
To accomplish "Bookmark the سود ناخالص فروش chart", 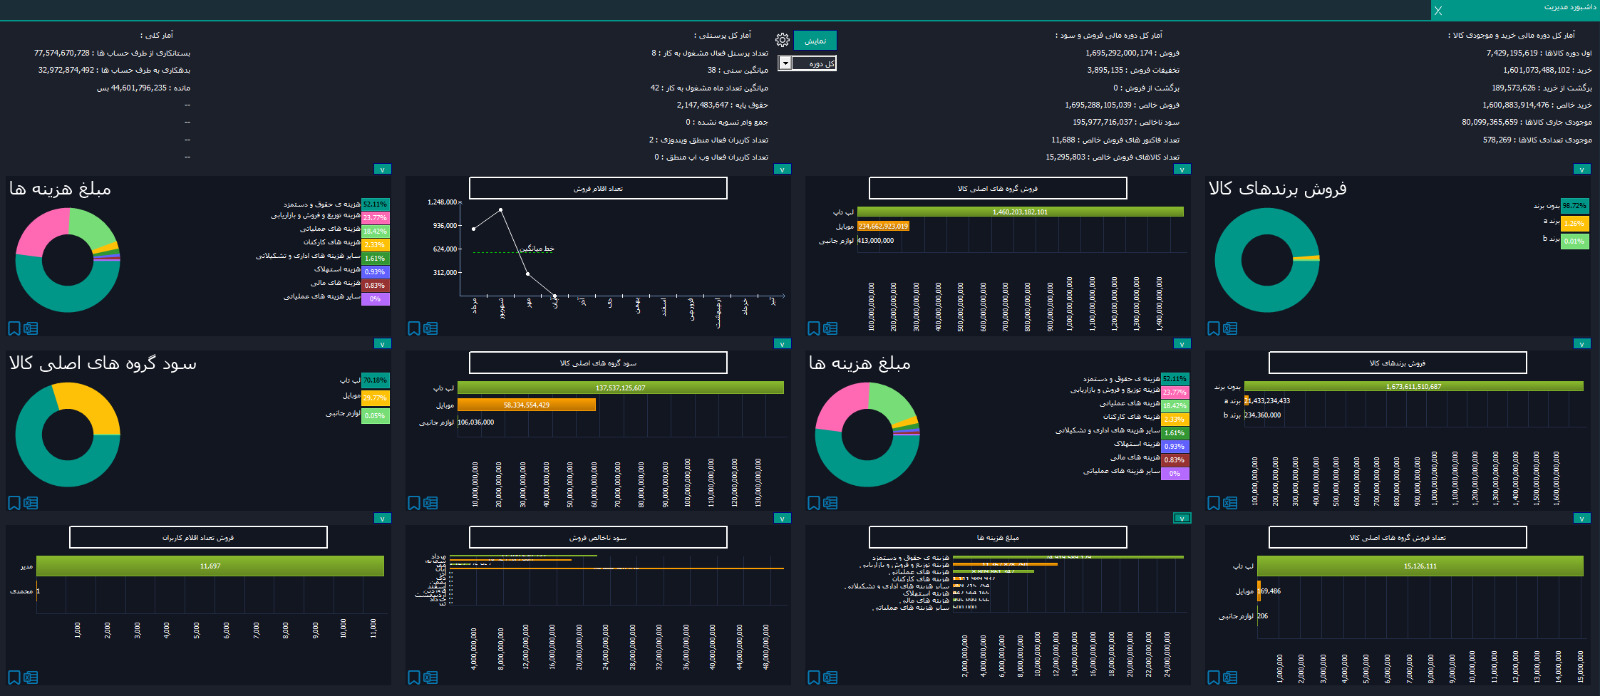I will [x=414, y=677].
